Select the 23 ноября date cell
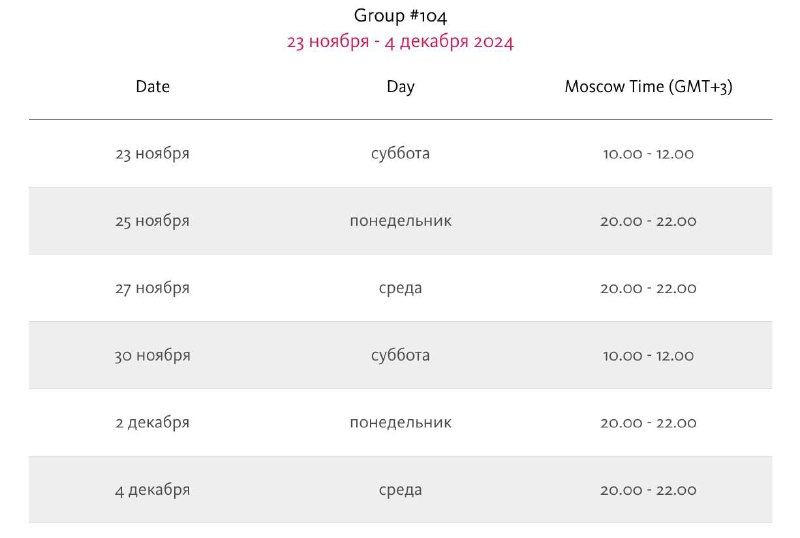 click(153, 154)
